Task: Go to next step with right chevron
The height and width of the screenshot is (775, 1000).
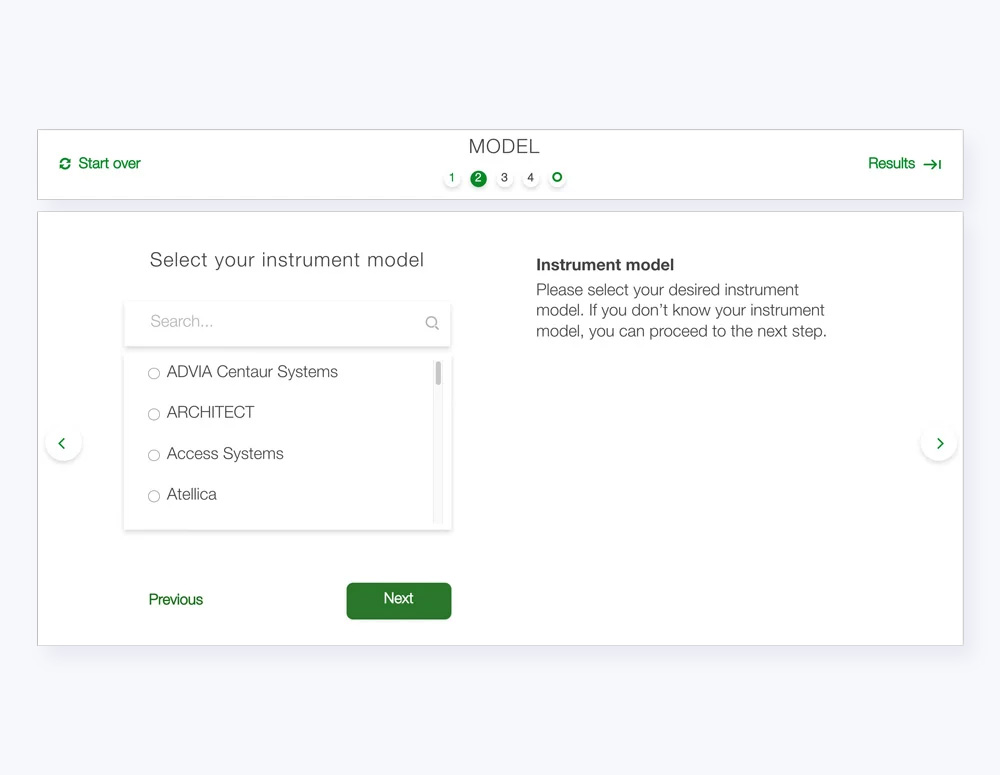Action: click(x=939, y=443)
